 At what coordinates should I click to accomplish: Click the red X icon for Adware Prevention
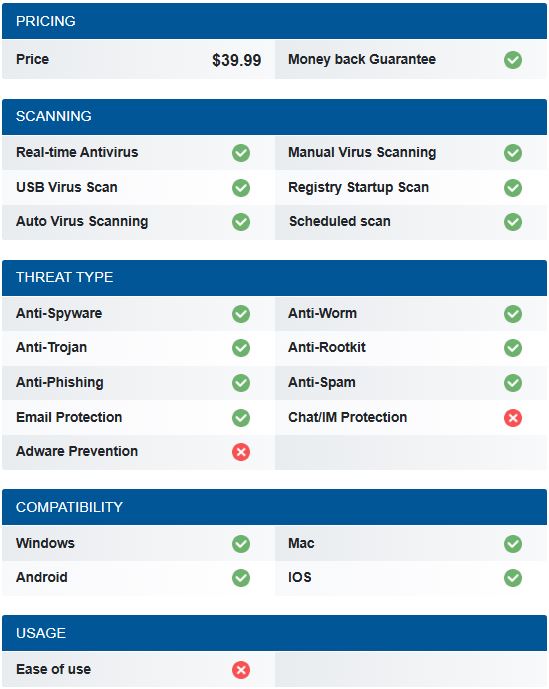pyautogui.click(x=241, y=452)
